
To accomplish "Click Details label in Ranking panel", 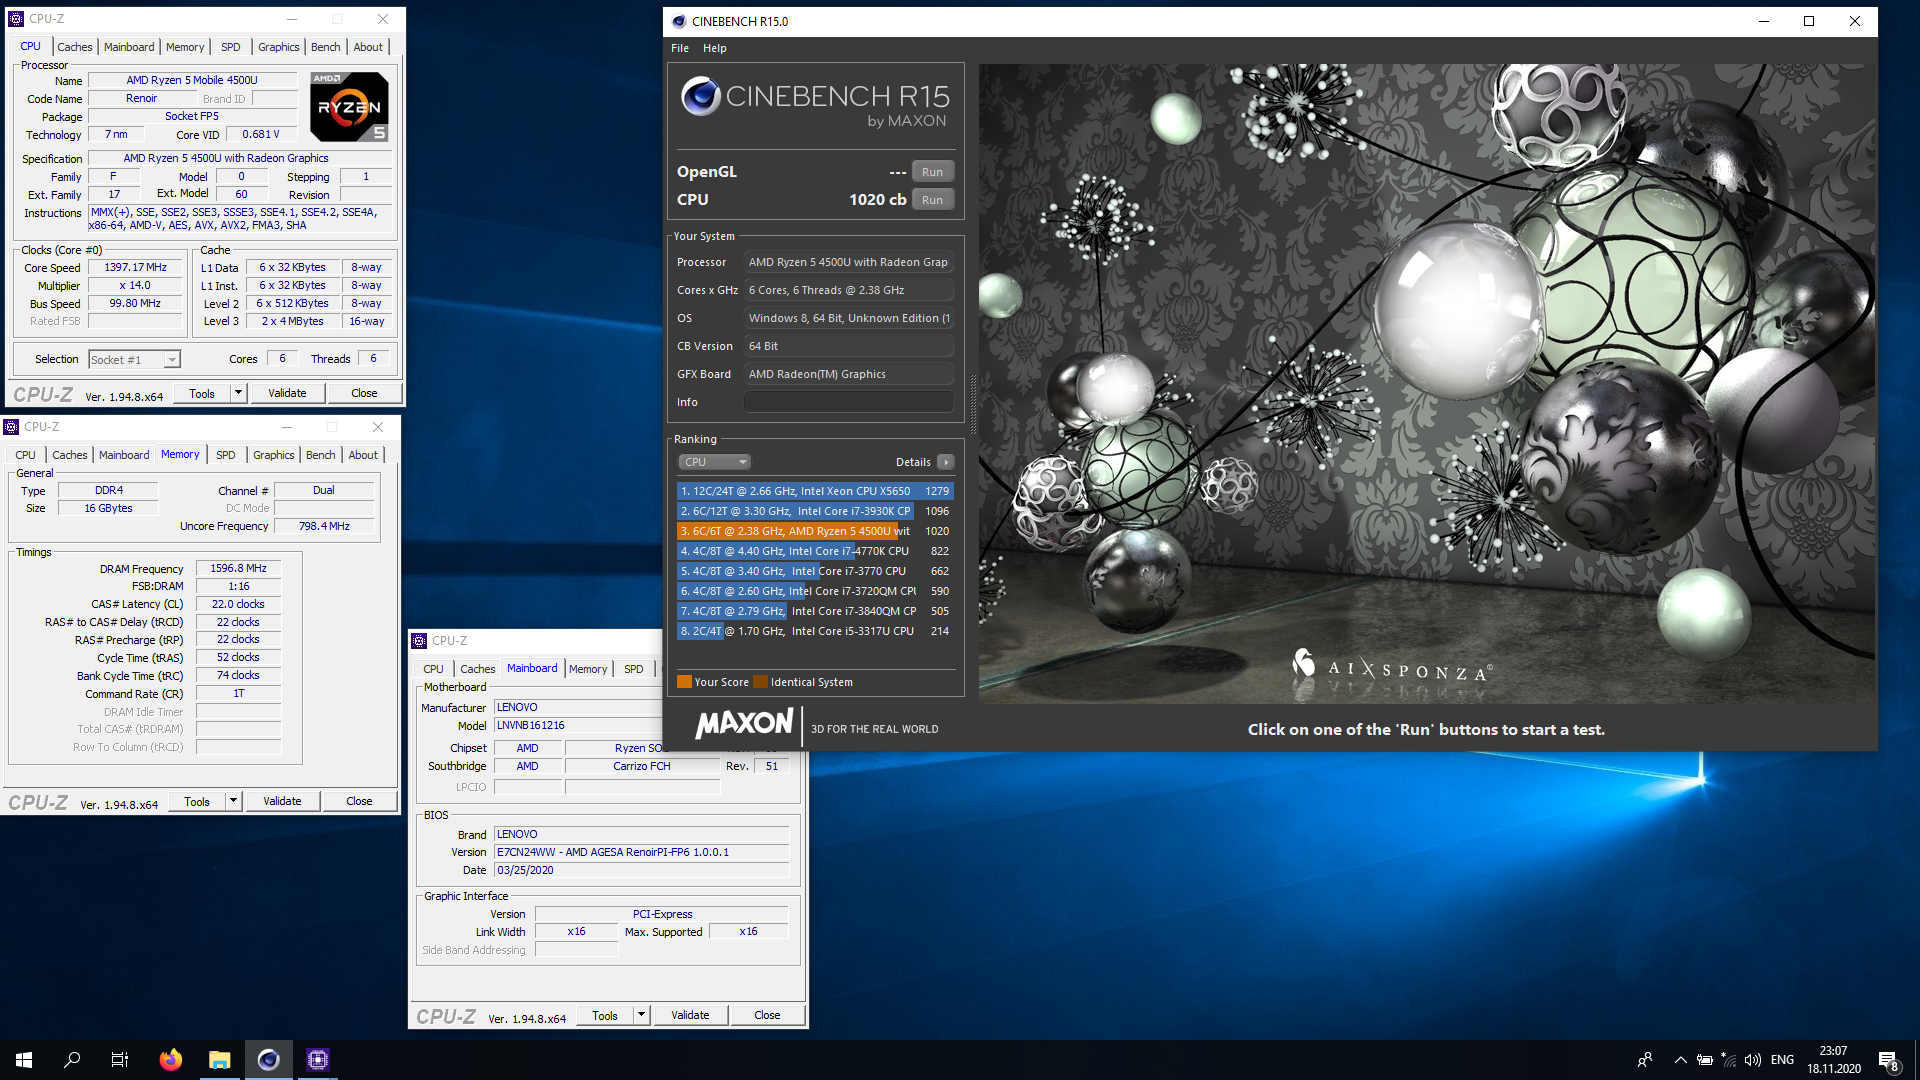I will coord(913,462).
